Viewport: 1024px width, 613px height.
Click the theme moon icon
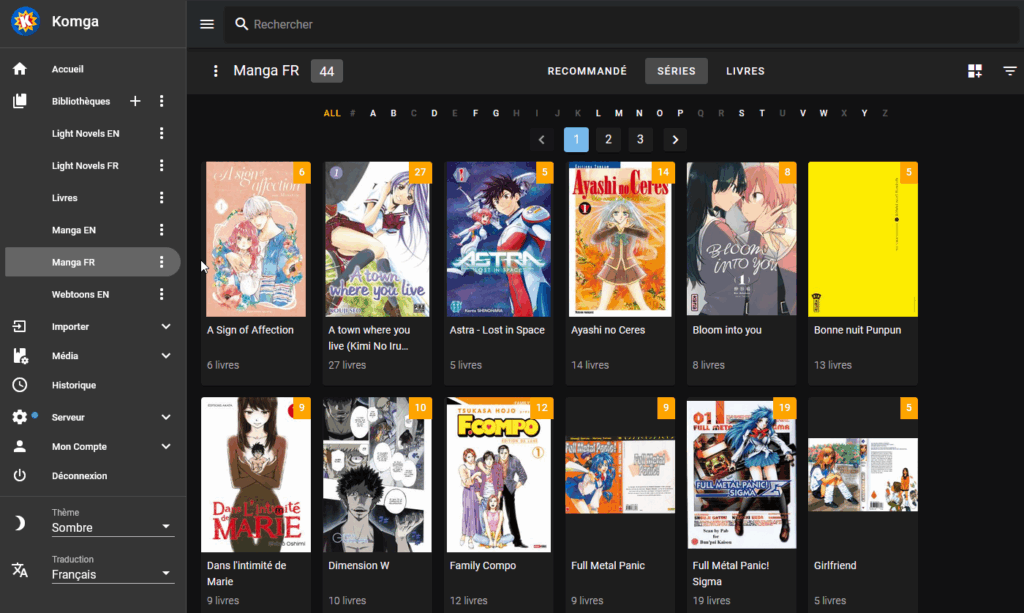click(x=20, y=523)
